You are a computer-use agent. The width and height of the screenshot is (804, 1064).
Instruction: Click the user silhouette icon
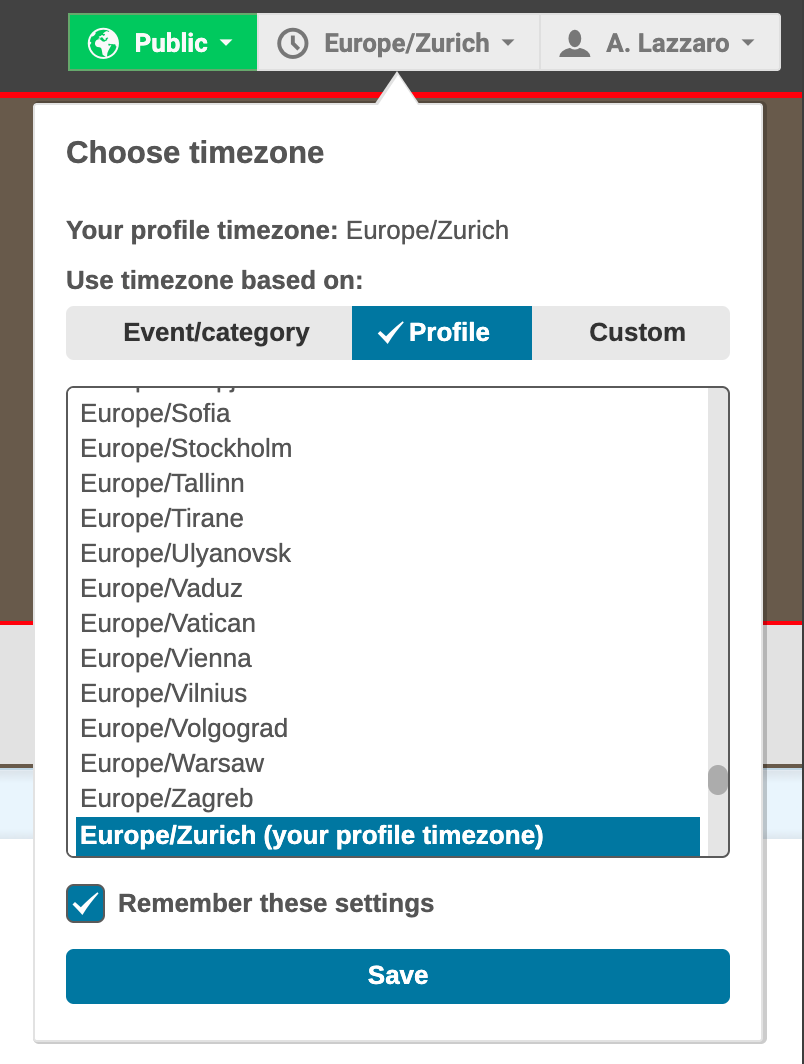click(574, 43)
